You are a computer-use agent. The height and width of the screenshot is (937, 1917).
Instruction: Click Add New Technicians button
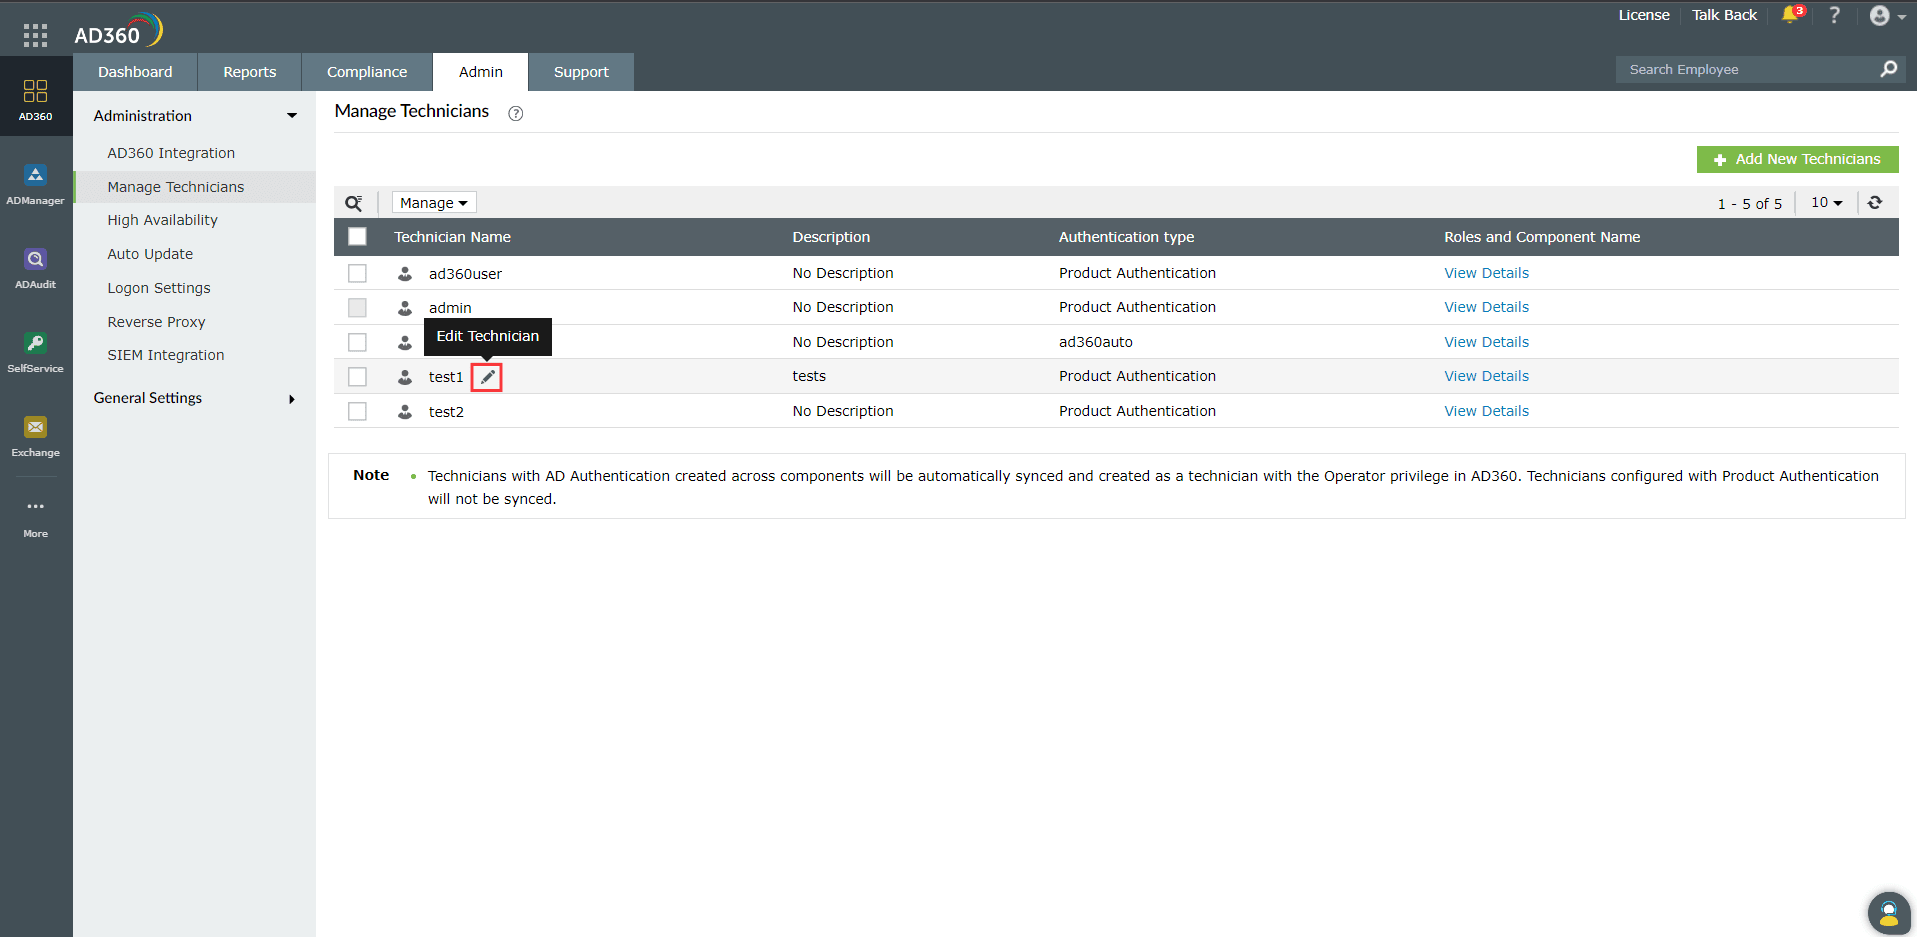click(x=1797, y=159)
